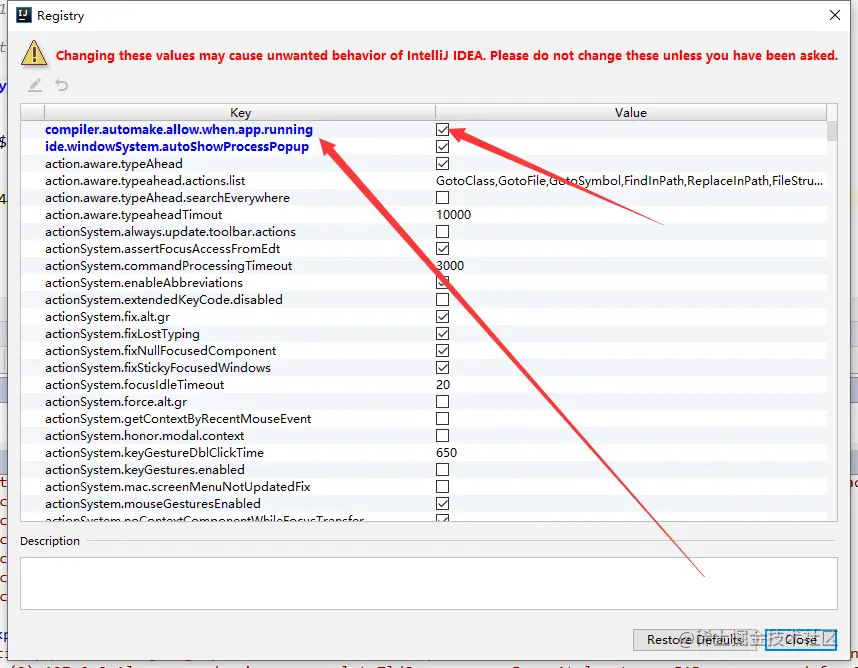Click the 10000 value cell
Image resolution: width=858 pixels, height=668 pixels.
(x=453, y=214)
